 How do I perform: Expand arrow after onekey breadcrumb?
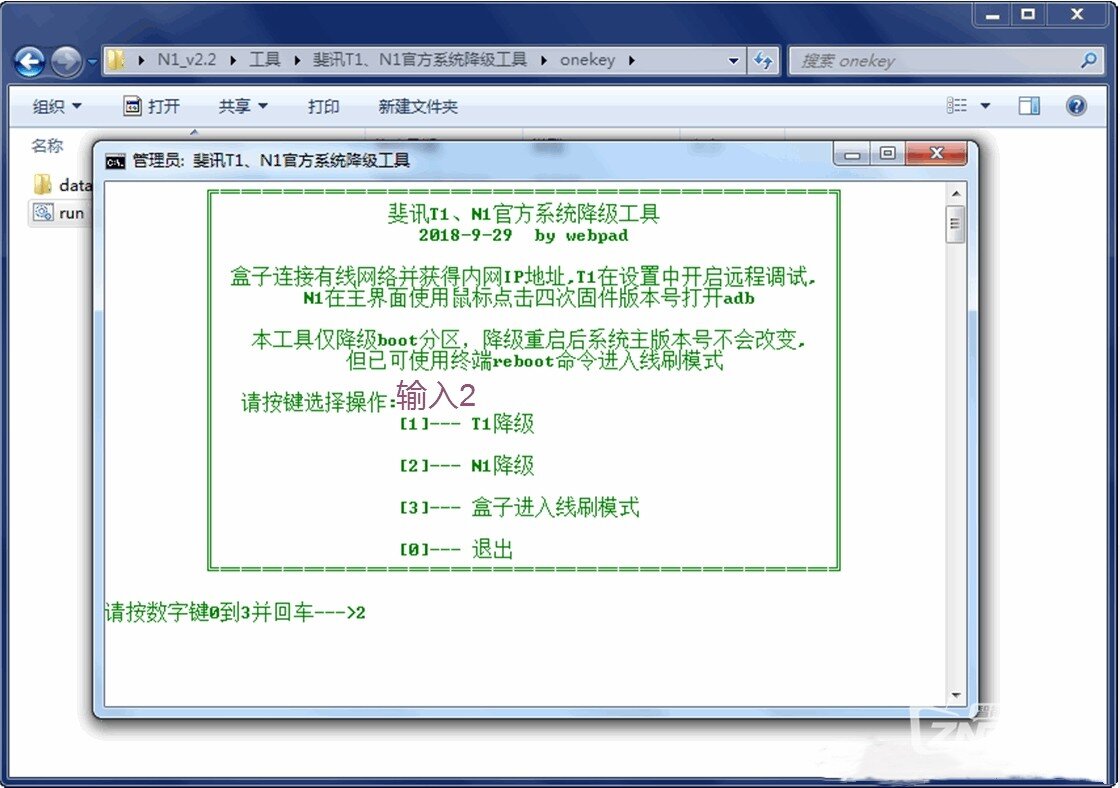coord(631,61)
